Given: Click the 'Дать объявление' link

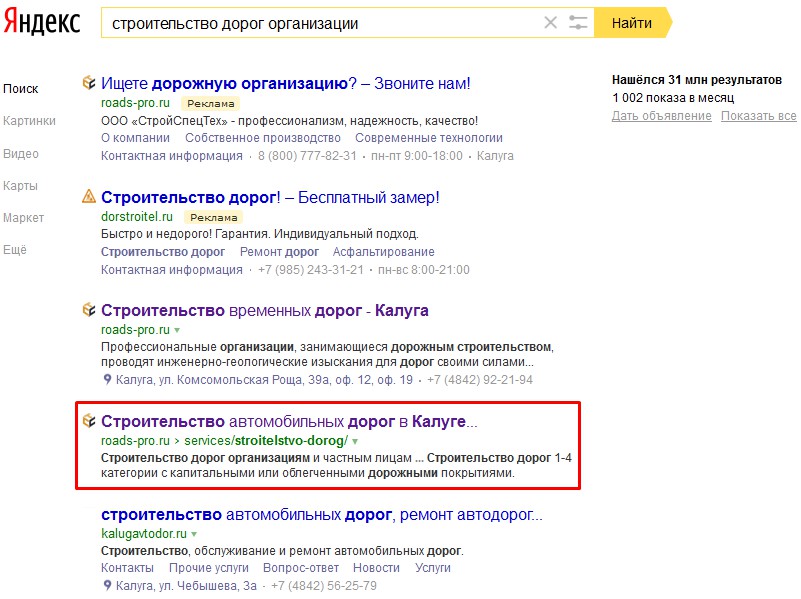Looking at the screenshot, I should [662, 116].
